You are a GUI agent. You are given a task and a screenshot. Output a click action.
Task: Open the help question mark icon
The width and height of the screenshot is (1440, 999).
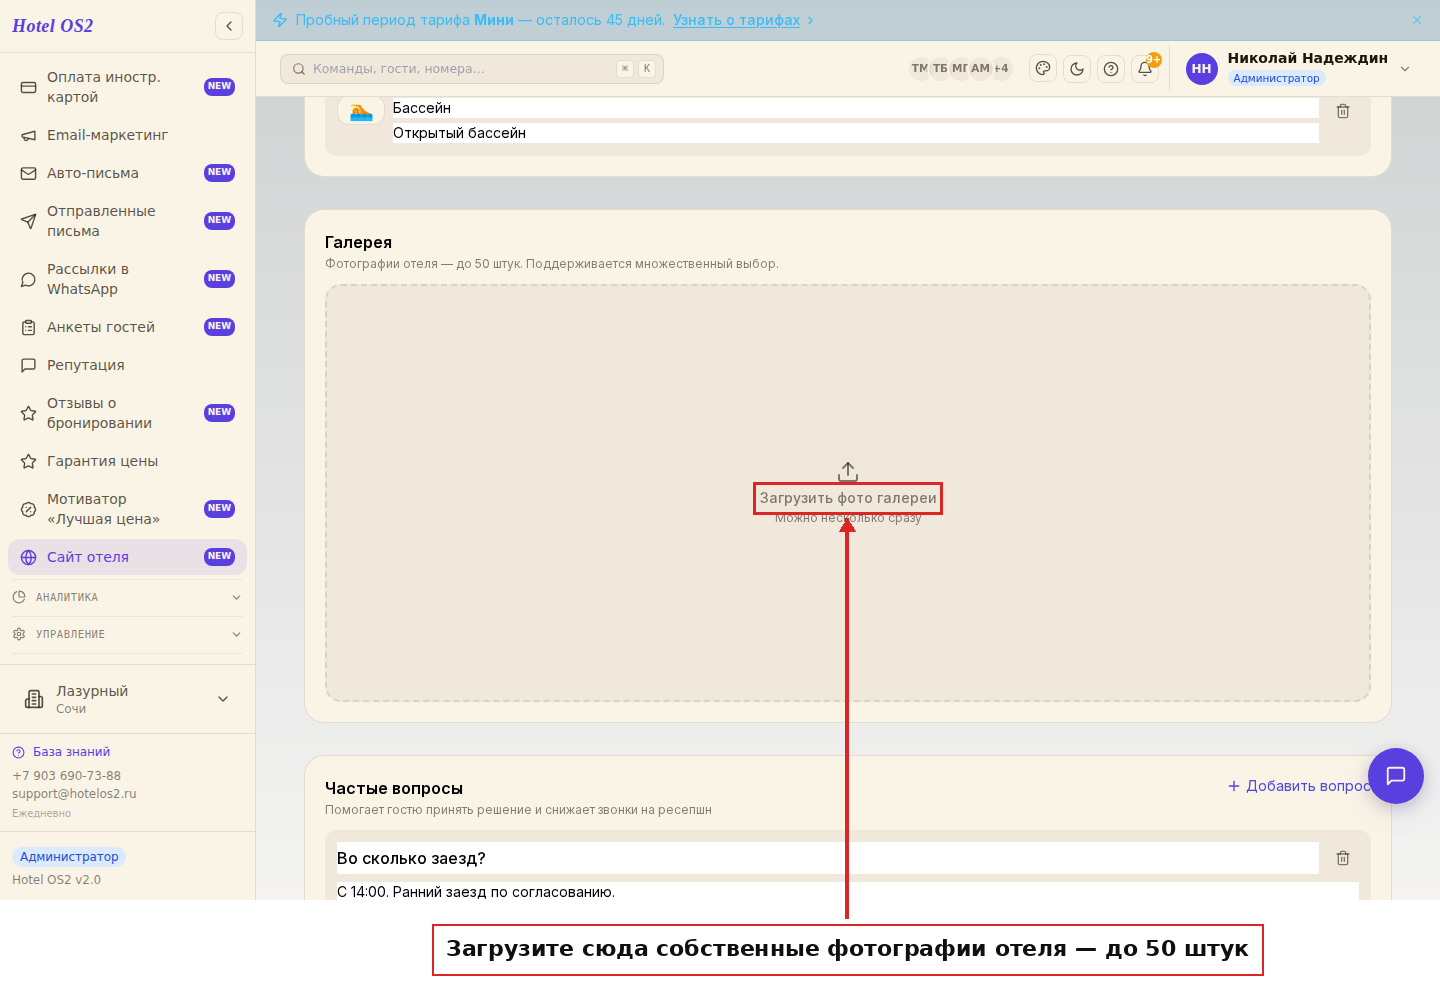coord(1111,68)
